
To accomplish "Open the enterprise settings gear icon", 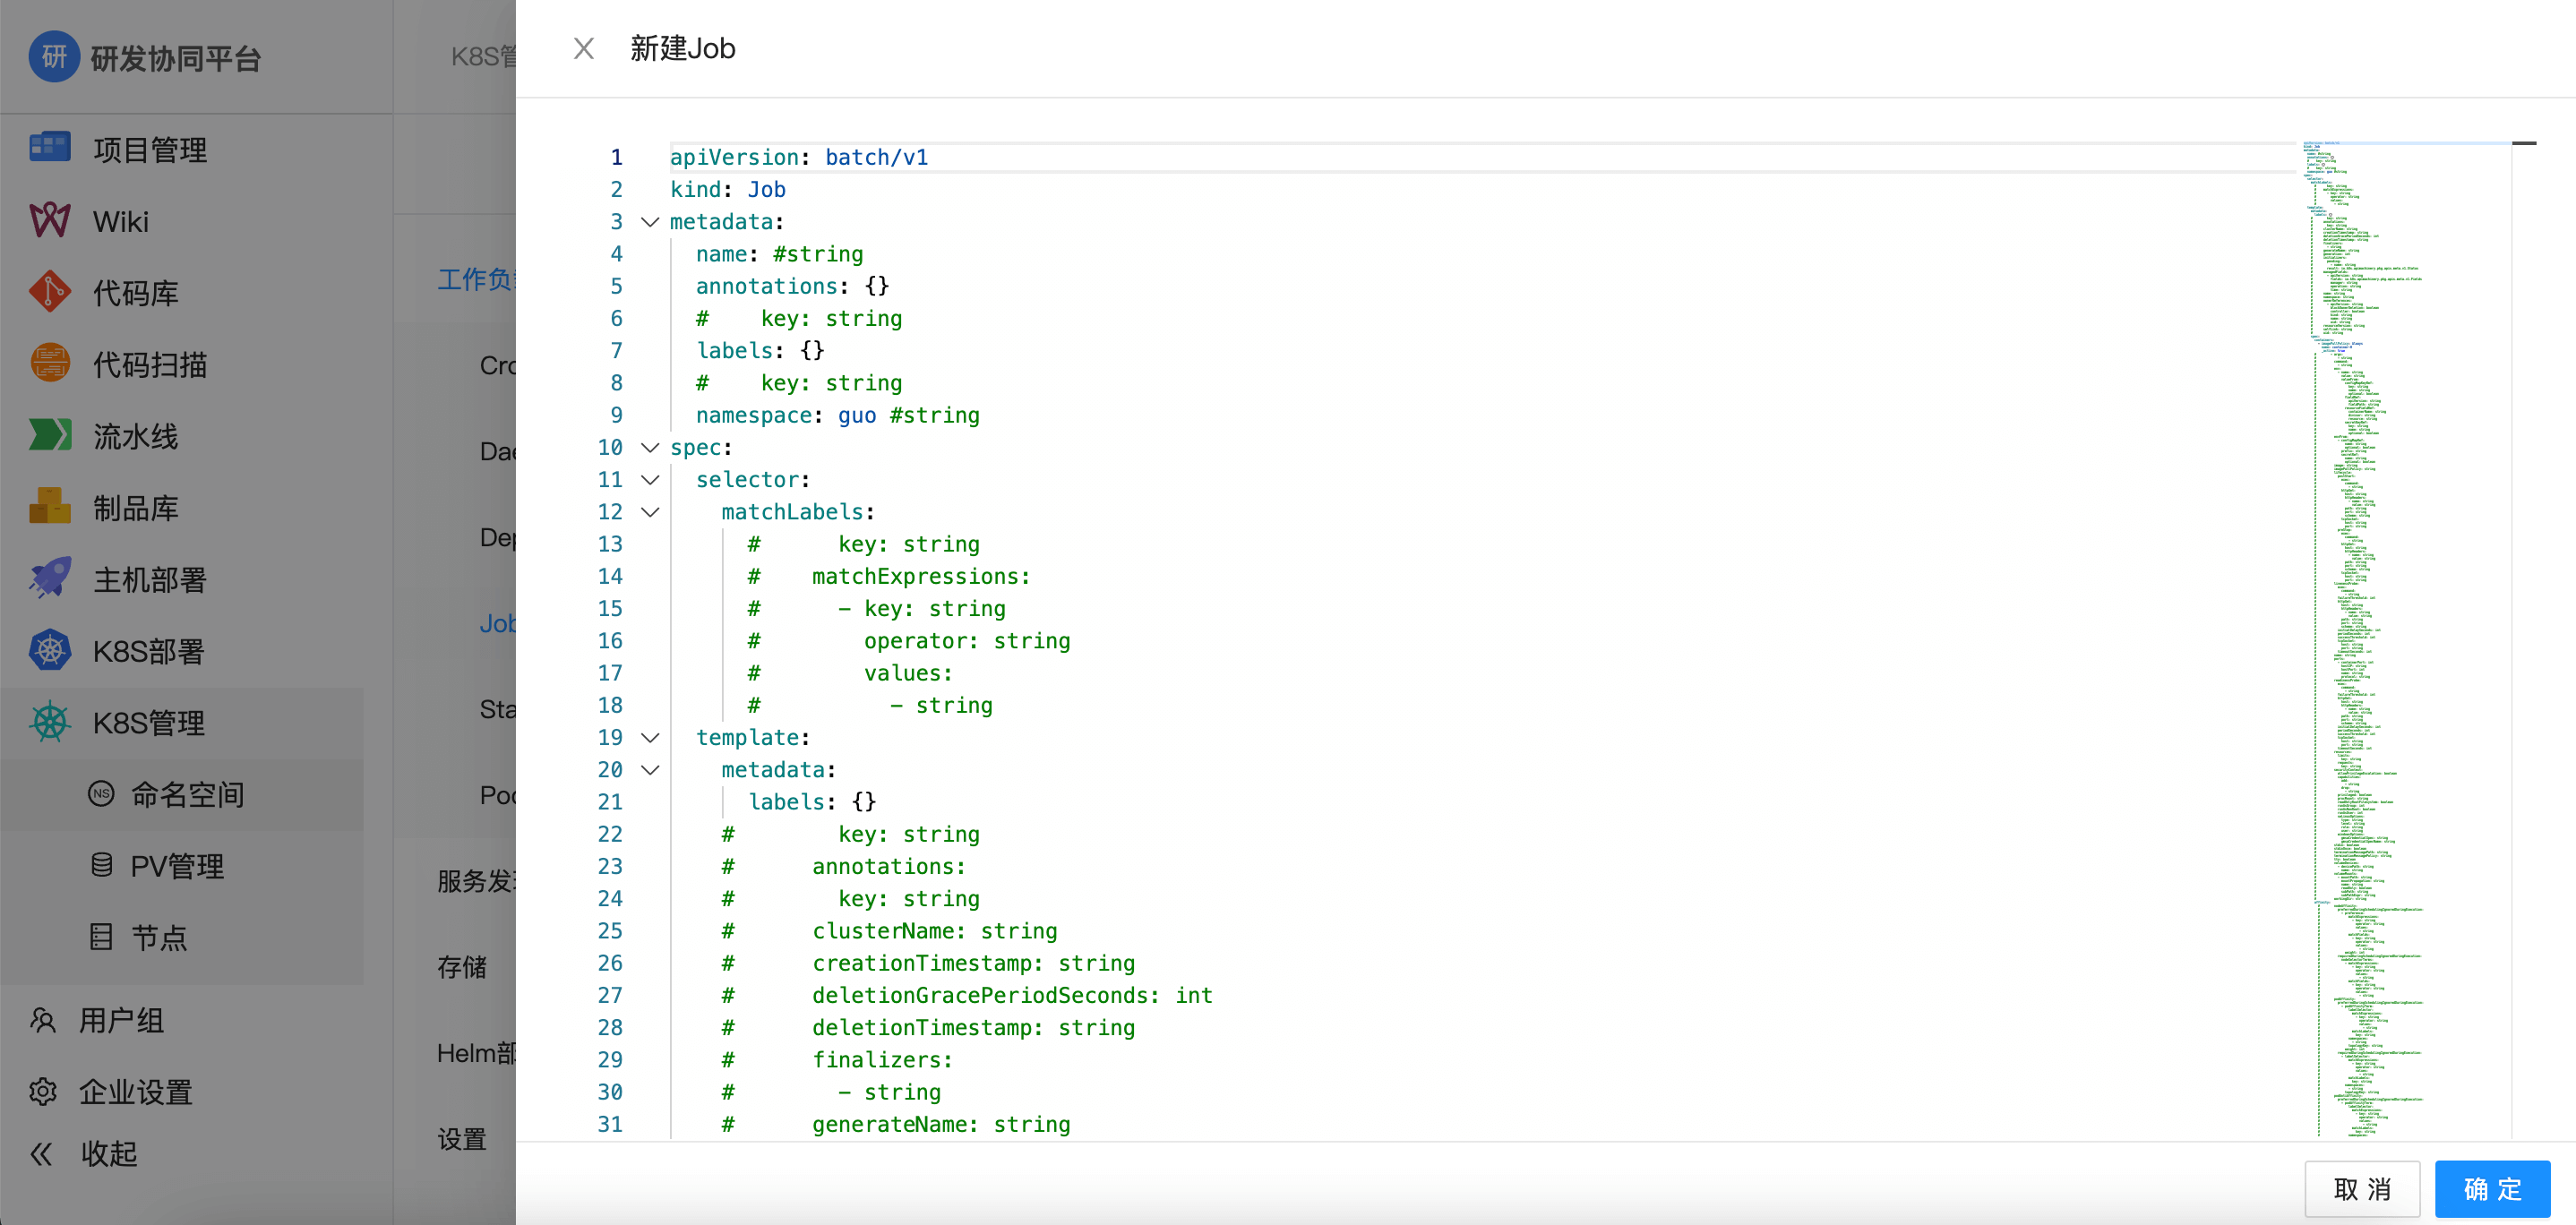I will [43, 1091].
